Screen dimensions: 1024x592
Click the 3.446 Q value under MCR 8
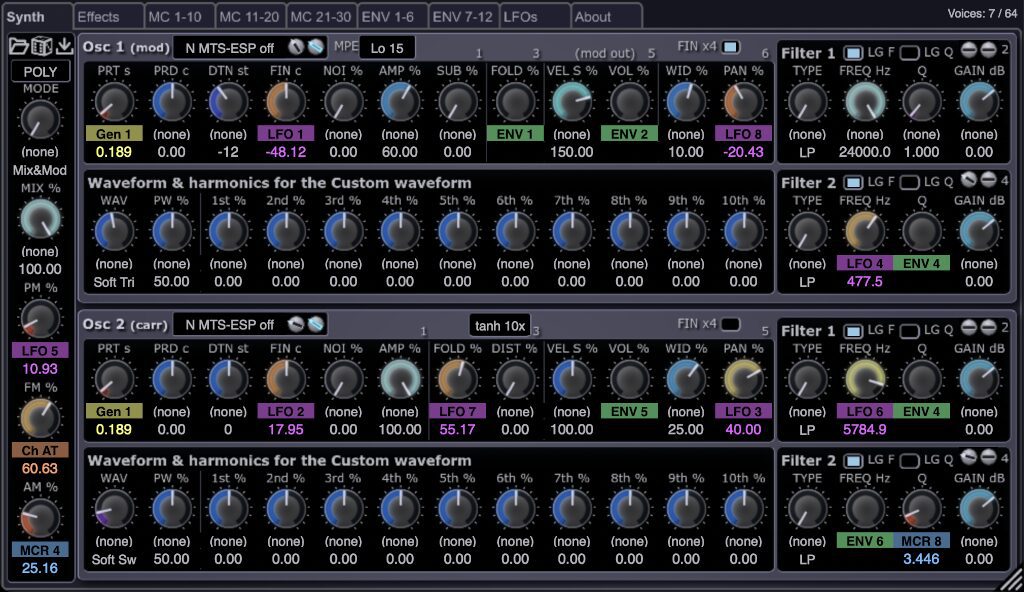921,559
